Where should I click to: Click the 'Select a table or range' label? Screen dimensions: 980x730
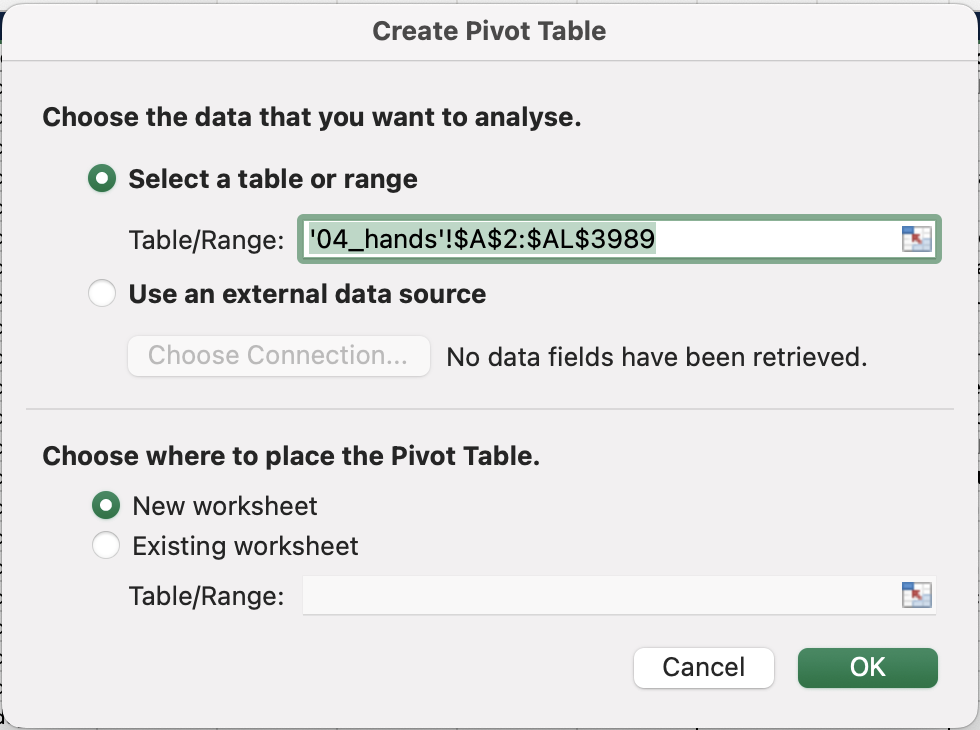click(273, 179)
